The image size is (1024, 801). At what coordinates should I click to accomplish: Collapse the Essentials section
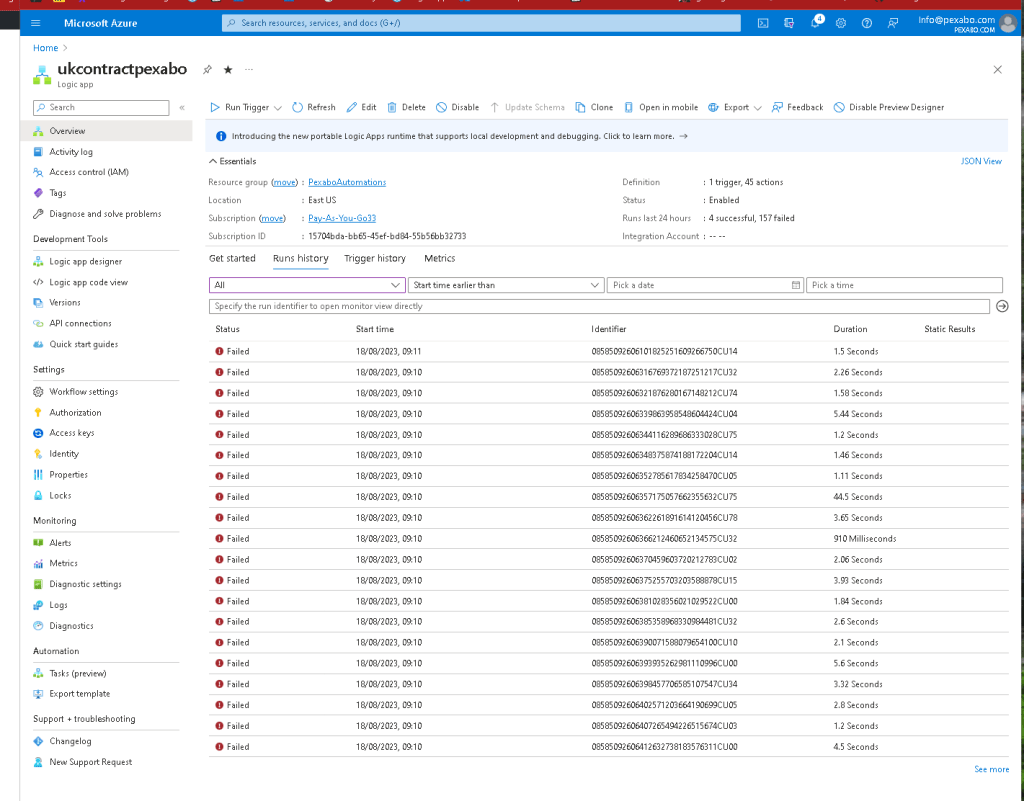pos(232,161)
